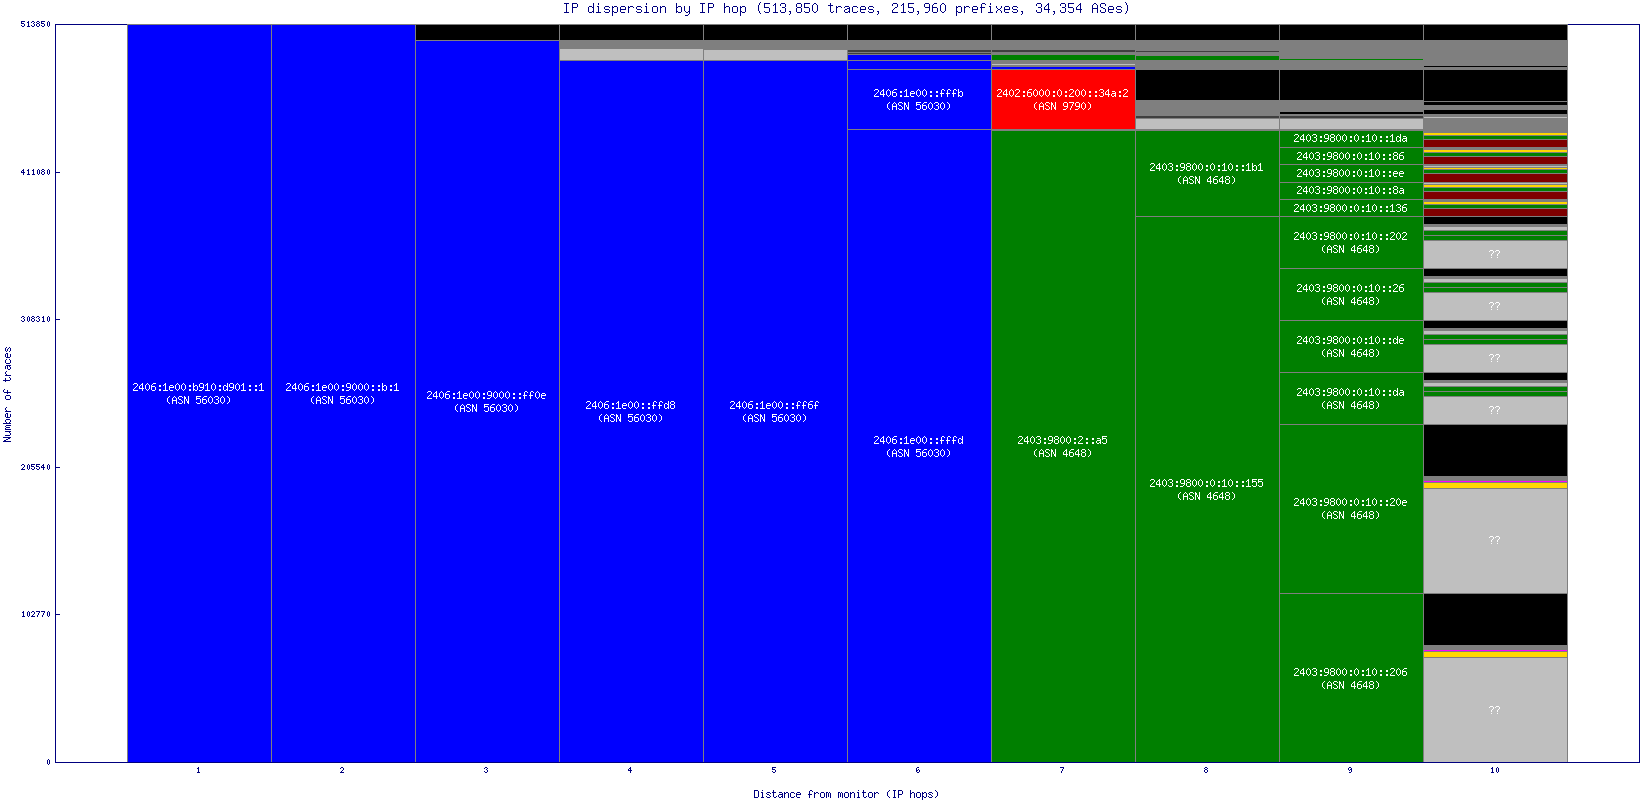
Task: Pick the large 2406:1e00::fffd block at hop 6
Action: click(x=919, y=446)
